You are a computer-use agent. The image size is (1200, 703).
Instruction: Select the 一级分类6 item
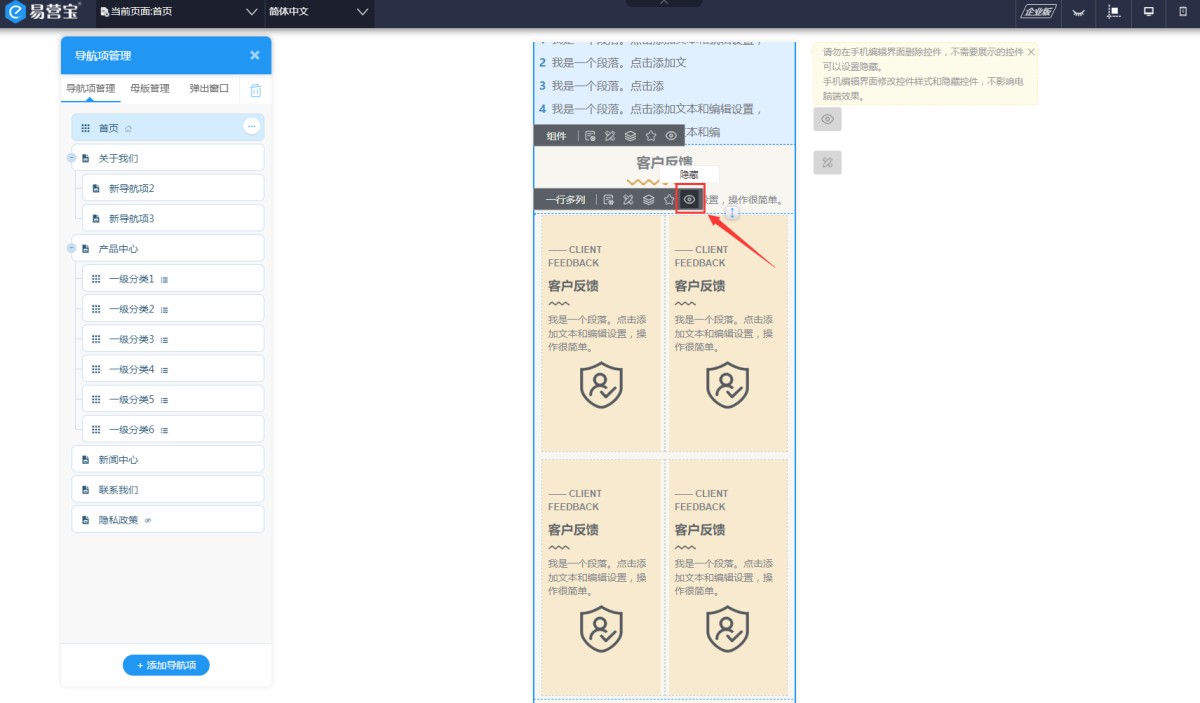click(173, 429)
